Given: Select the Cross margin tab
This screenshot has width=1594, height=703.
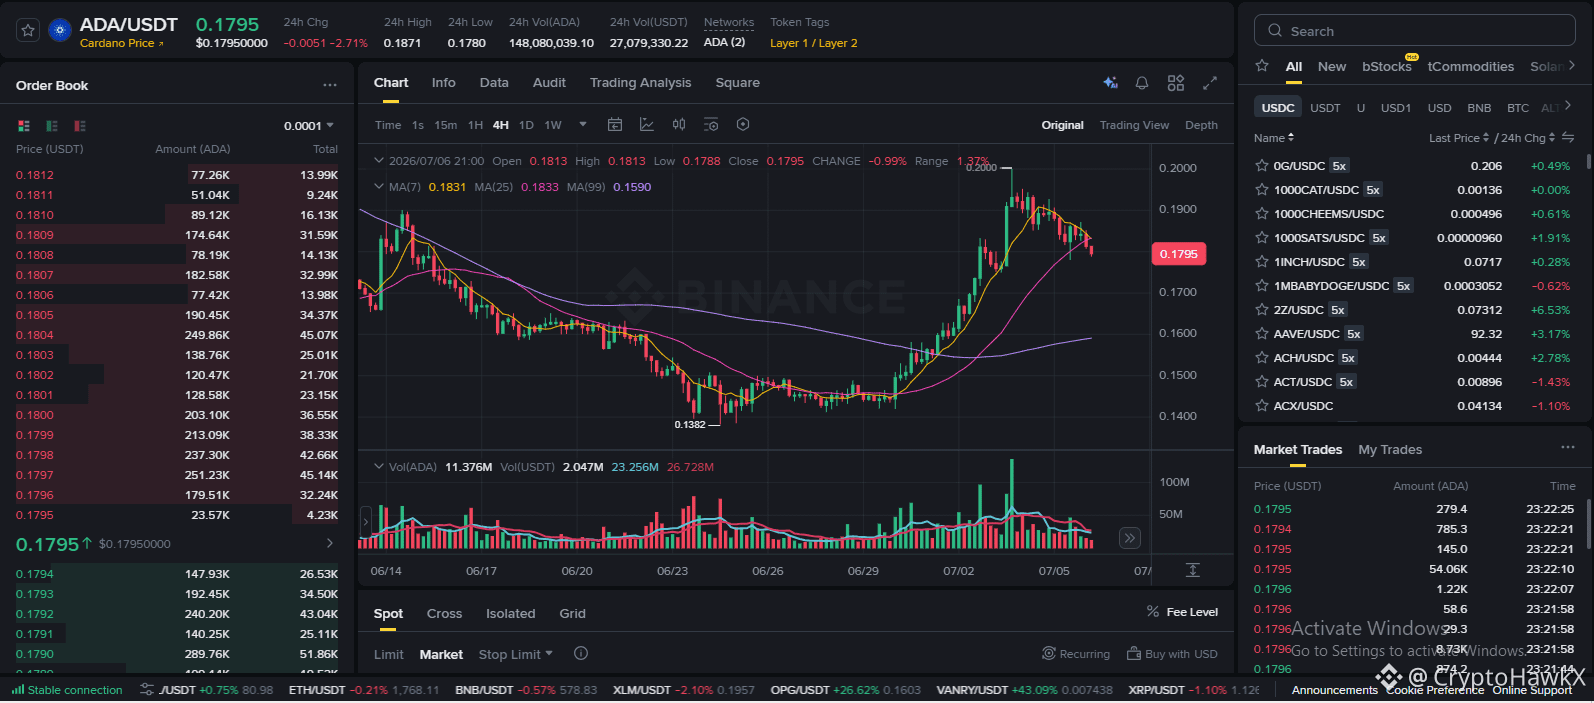Looking at the screenshot, I should pyautogui.click(x=444, y=613).
